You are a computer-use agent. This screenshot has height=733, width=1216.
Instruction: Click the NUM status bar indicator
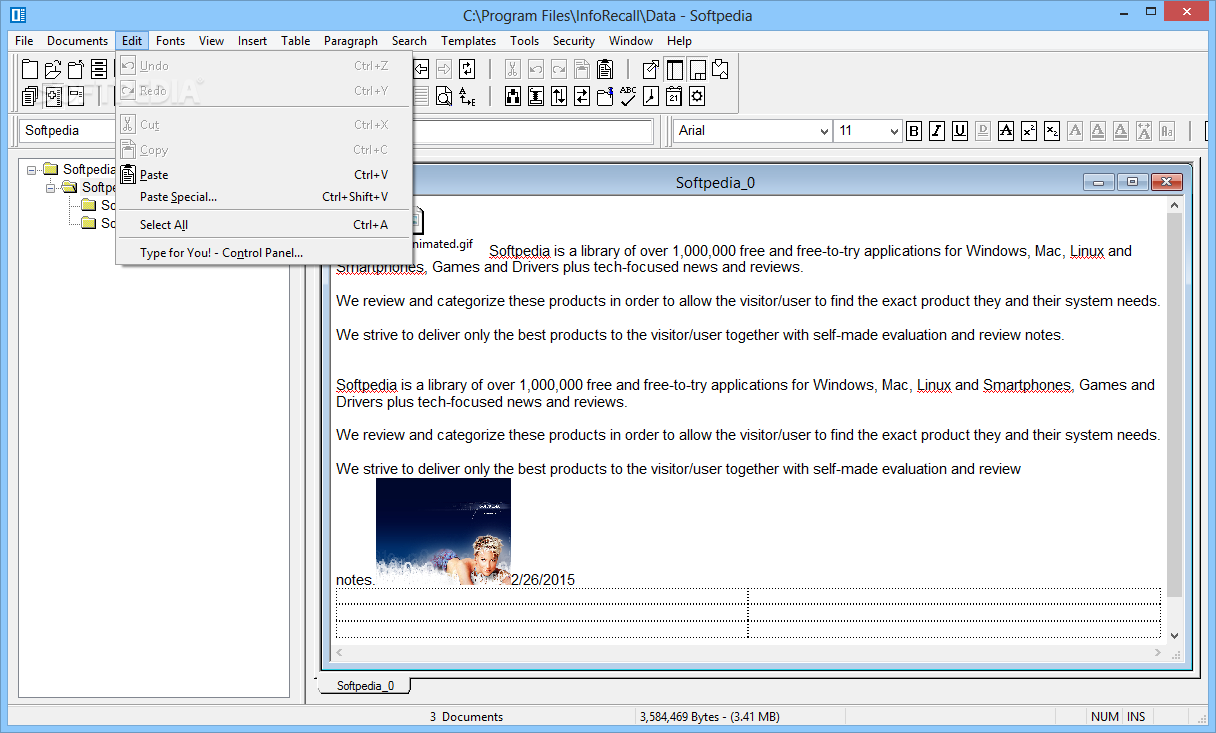[1105, 716]
